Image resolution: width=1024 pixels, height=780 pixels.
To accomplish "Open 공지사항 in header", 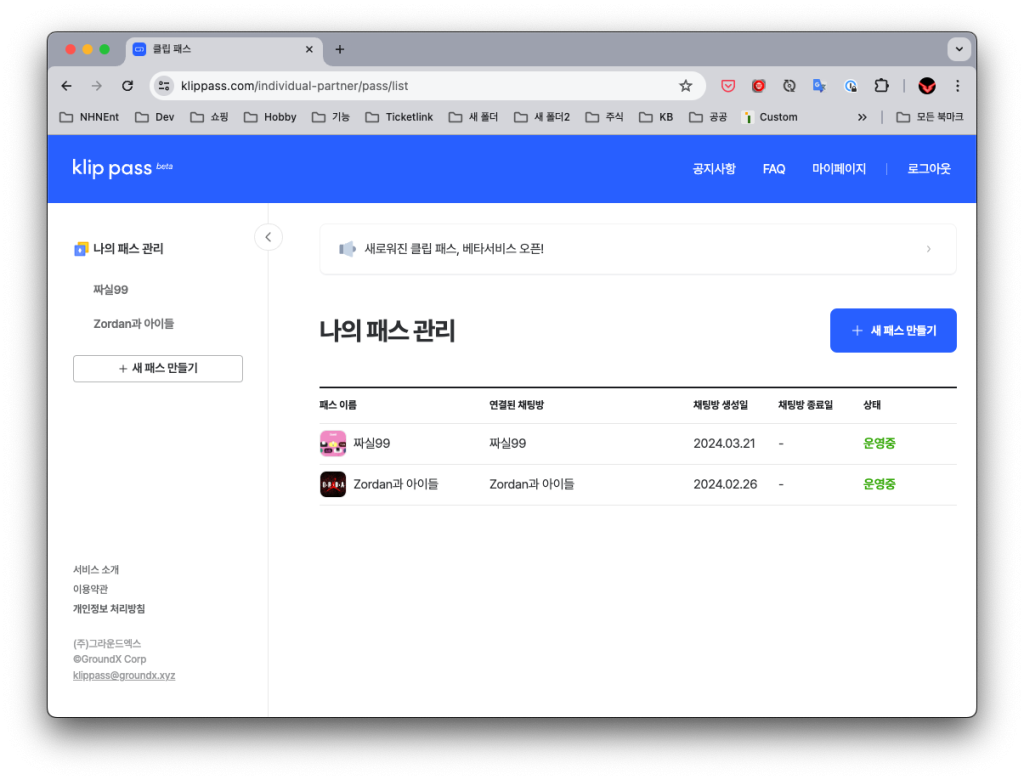I will point(714,169).
